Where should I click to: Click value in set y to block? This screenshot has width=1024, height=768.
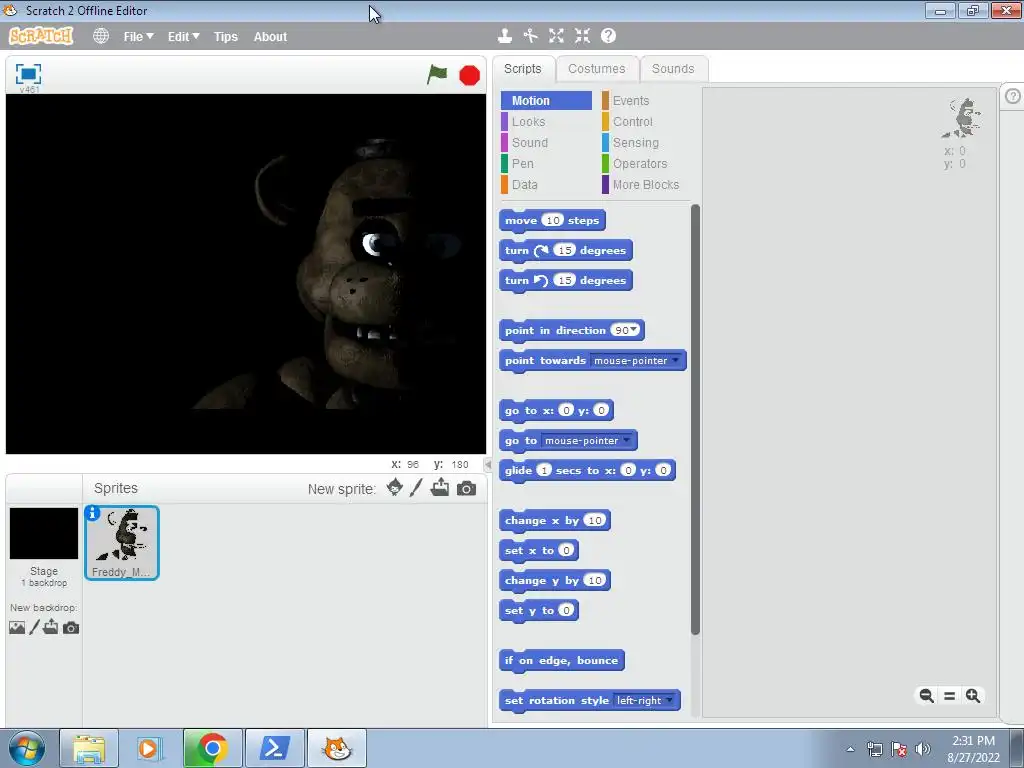566,610
